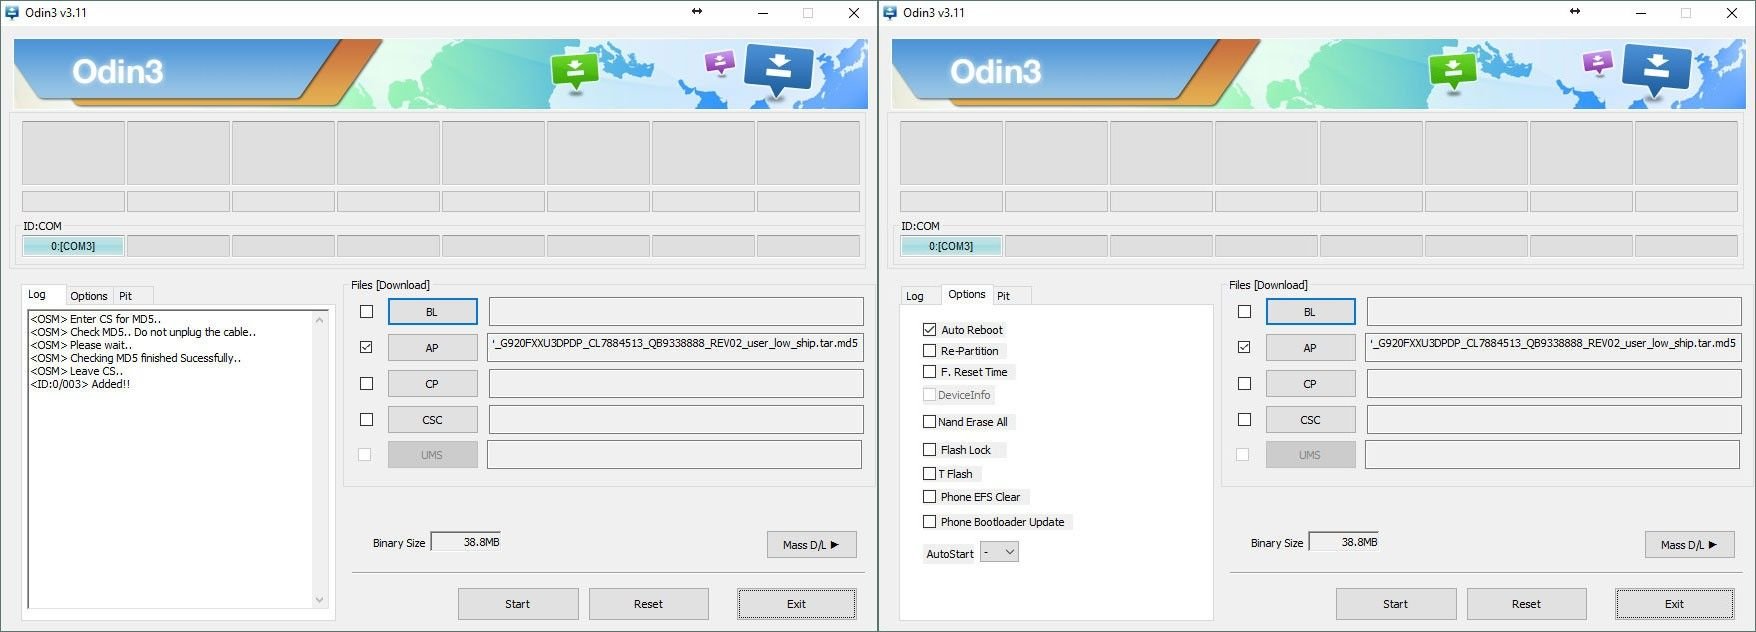Click Exit in the Options-view window
This screenshot has width=1756, height=632.
click(x=1675, y=604)
